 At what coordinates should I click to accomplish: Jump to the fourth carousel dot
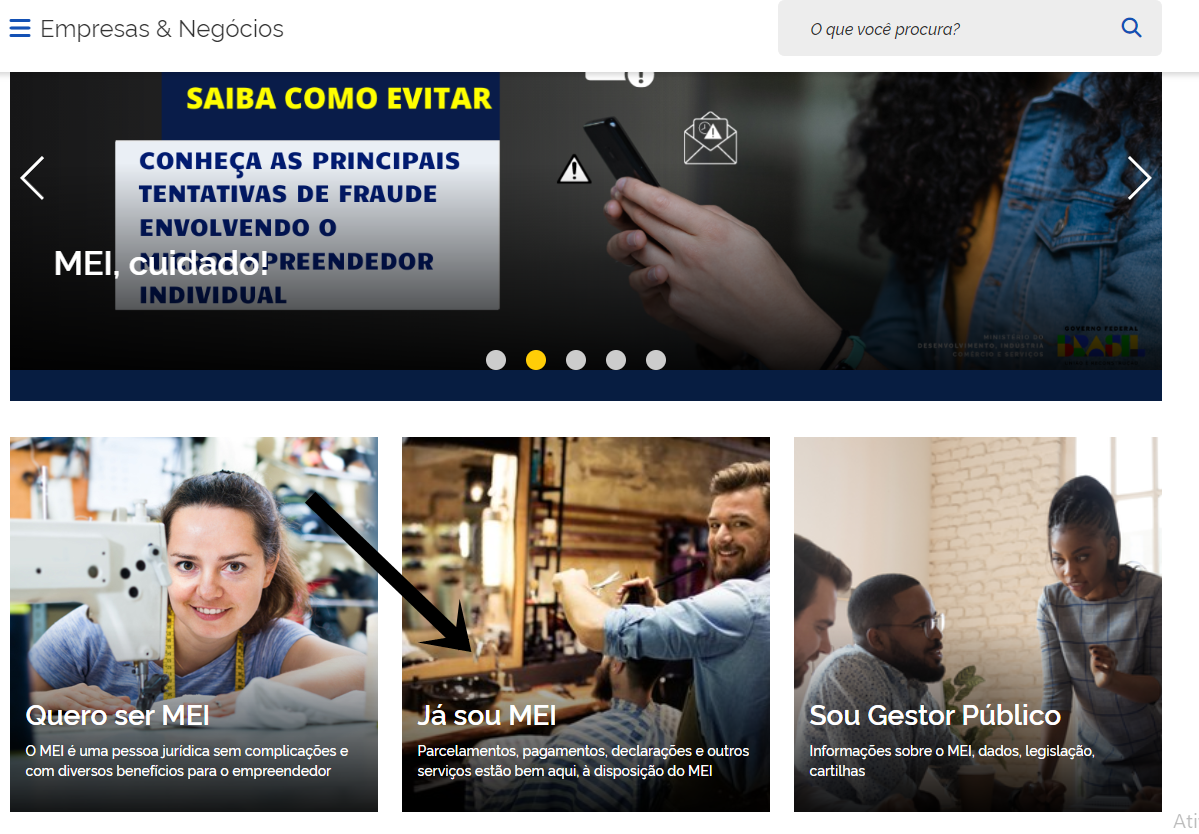click(x=616, y=360)
